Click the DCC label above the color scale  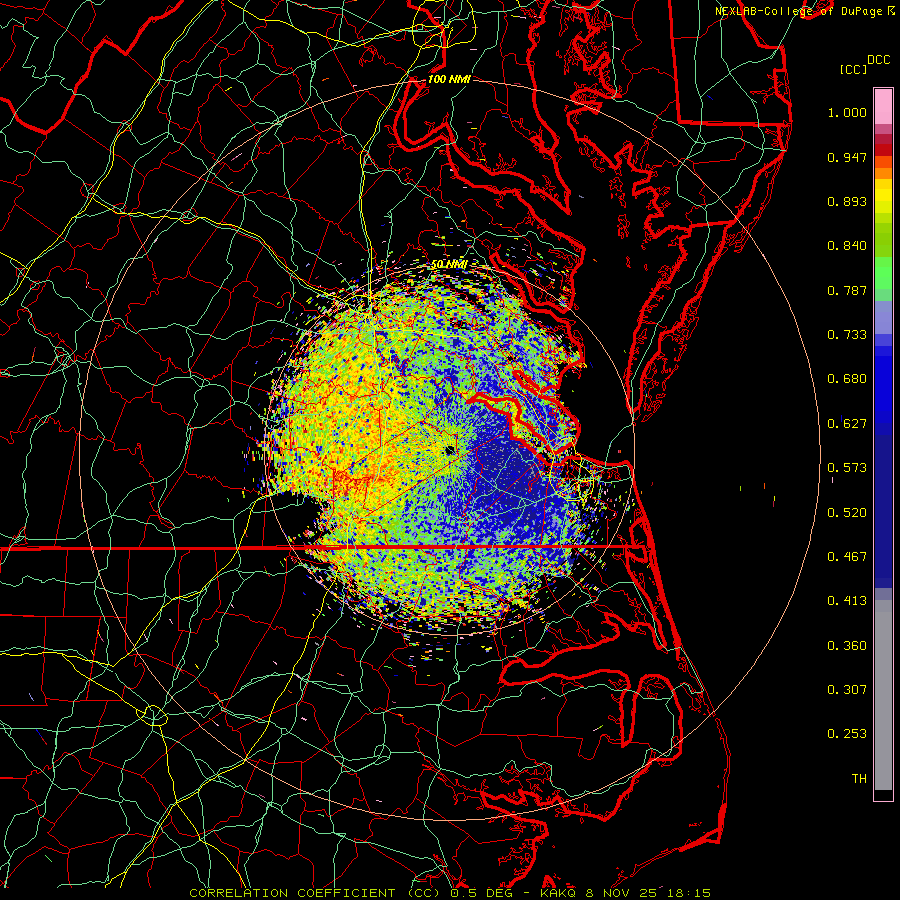(x=878, y=60)
